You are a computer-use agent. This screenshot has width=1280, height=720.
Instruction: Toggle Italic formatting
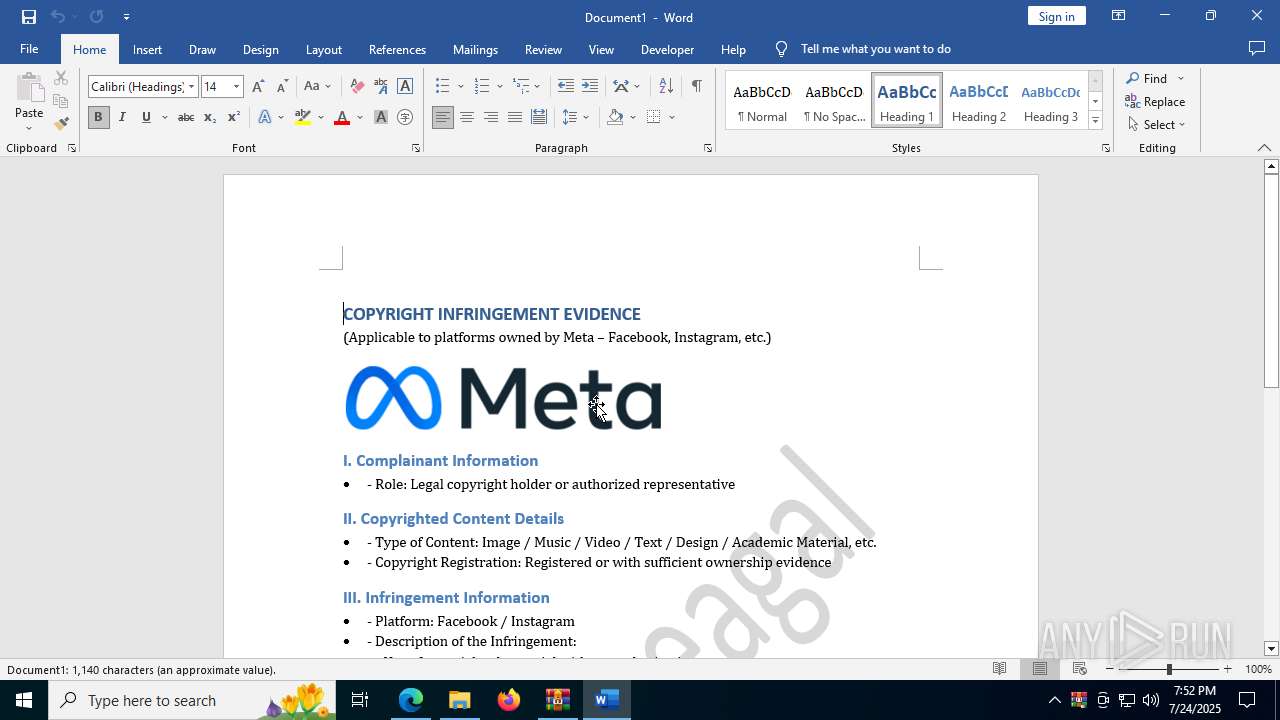click(x=122, y=118)
